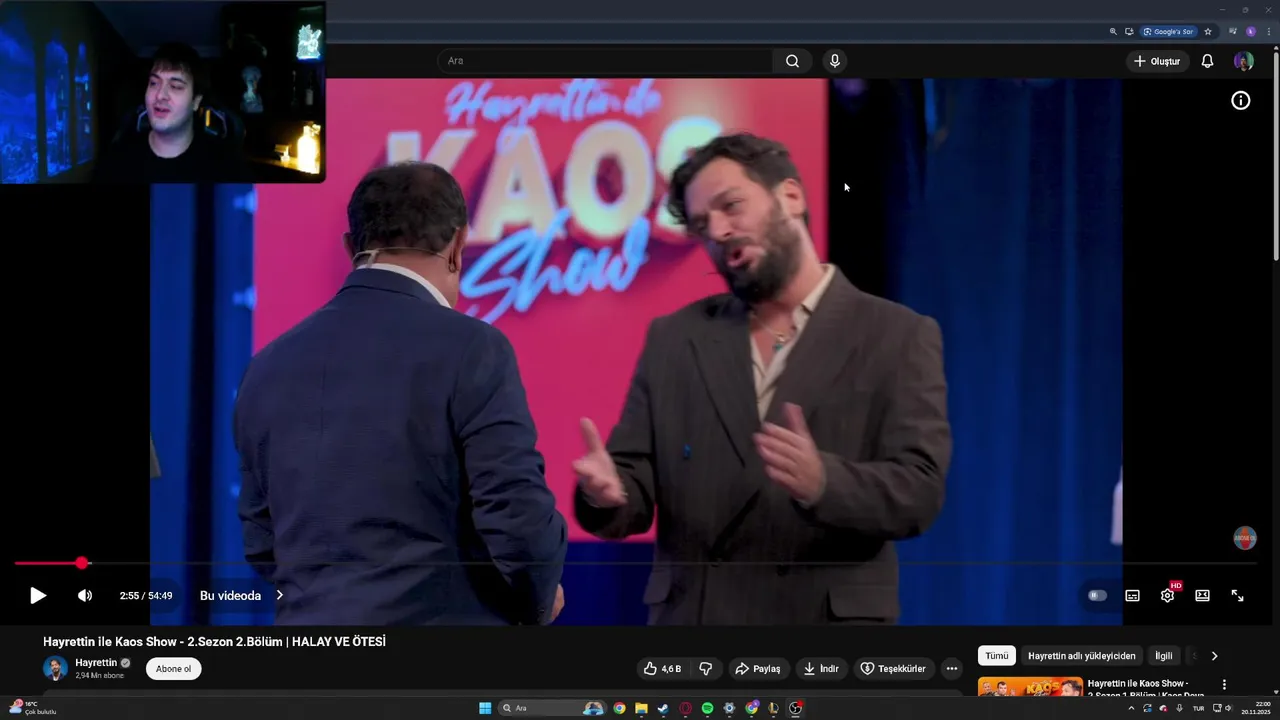Click the search magnifier button
This screenshot has width=1280, height=720.
[x=792, y=61]
